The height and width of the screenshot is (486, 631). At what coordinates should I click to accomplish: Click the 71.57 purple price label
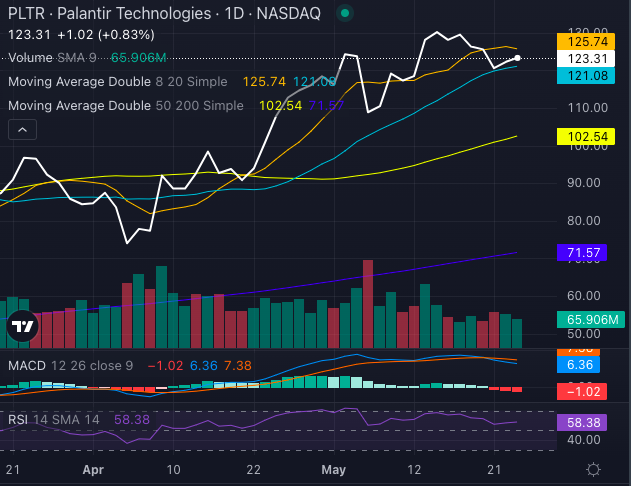(582, 253)
